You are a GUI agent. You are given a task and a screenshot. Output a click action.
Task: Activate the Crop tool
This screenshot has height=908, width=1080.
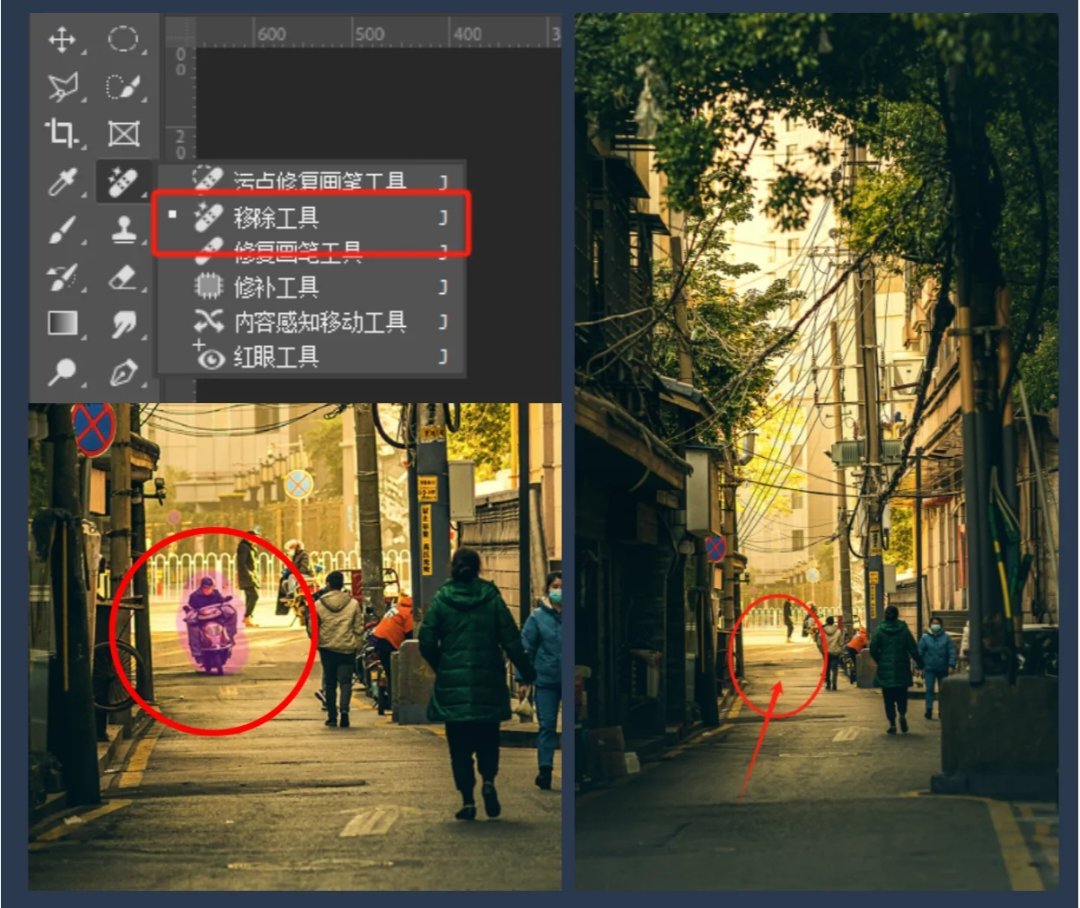62,134
